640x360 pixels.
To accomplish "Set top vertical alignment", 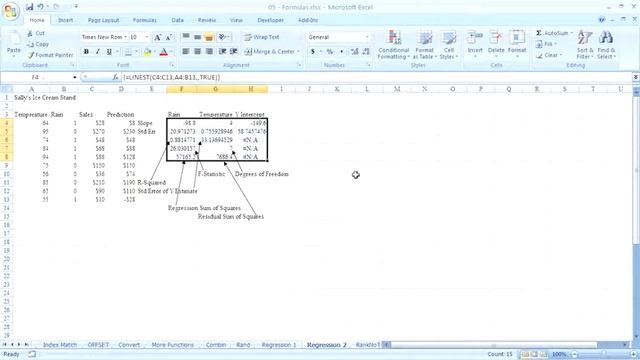I will 186,37.
